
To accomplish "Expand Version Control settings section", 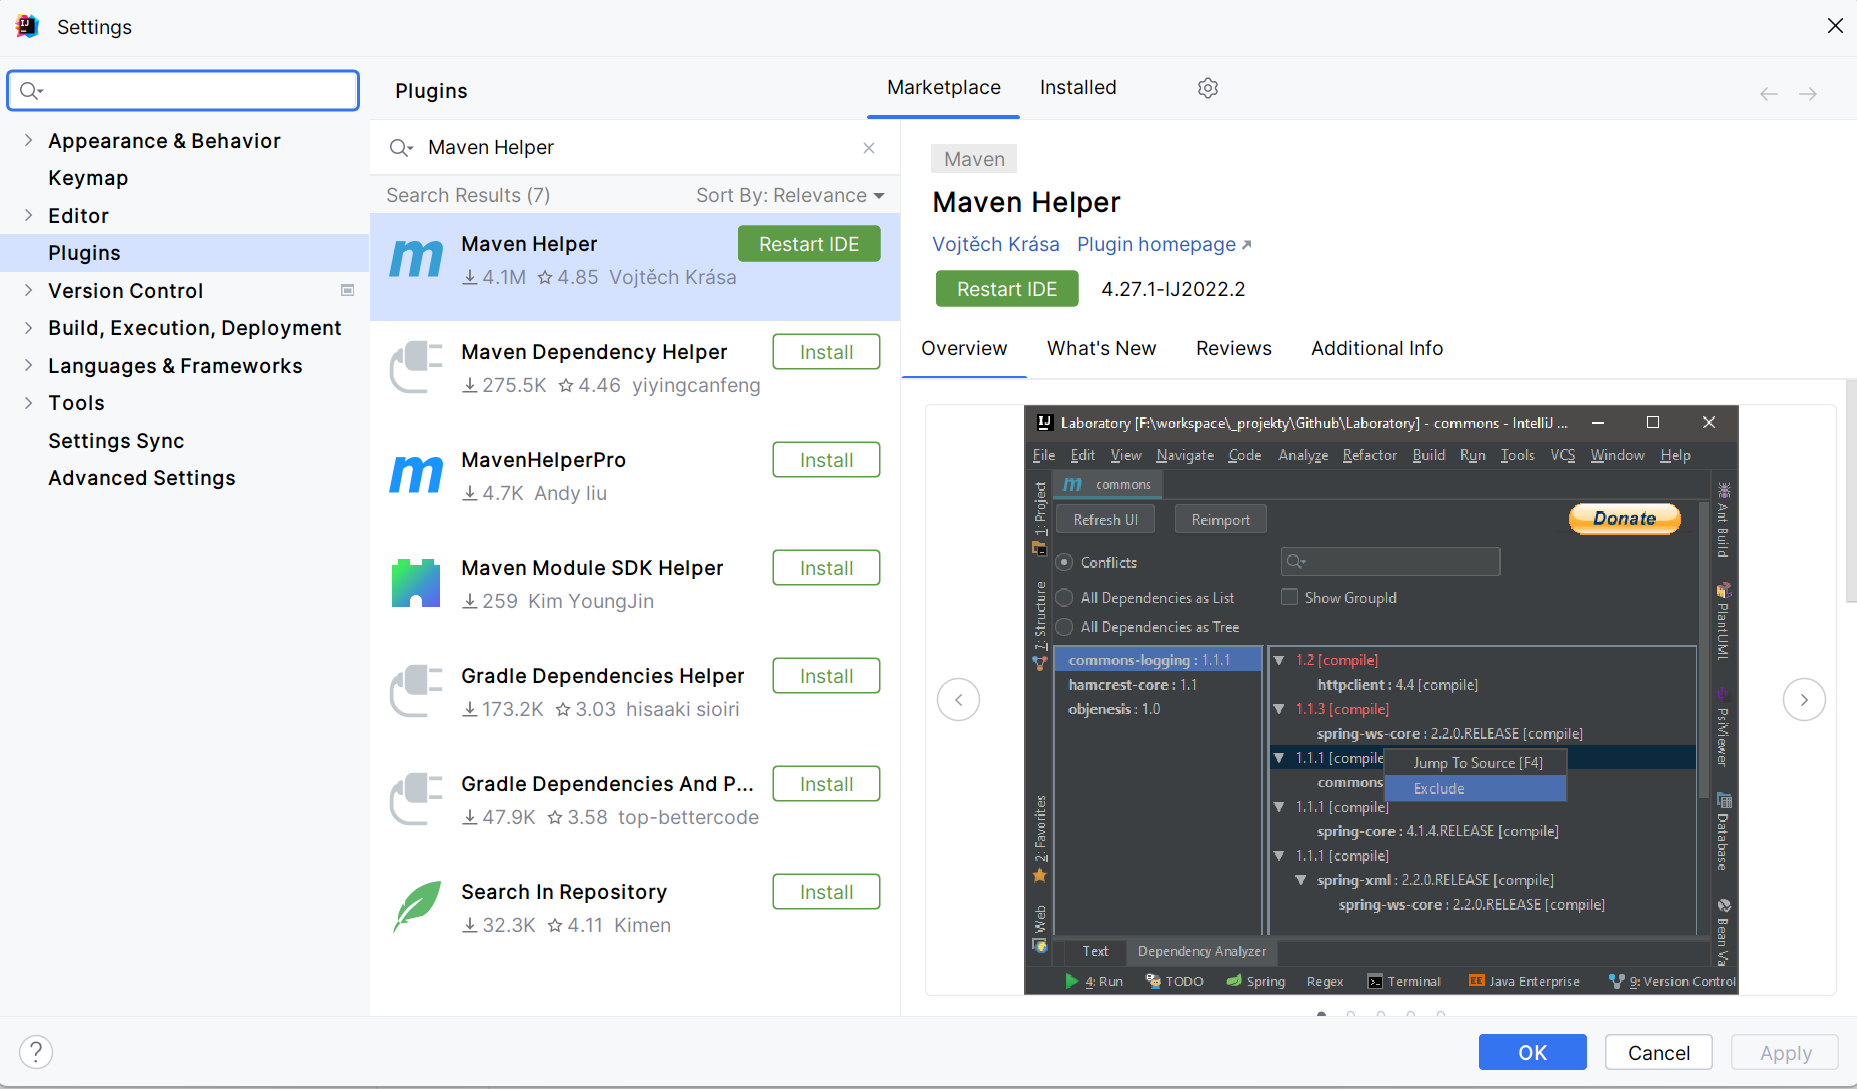I will click(28, 291).
